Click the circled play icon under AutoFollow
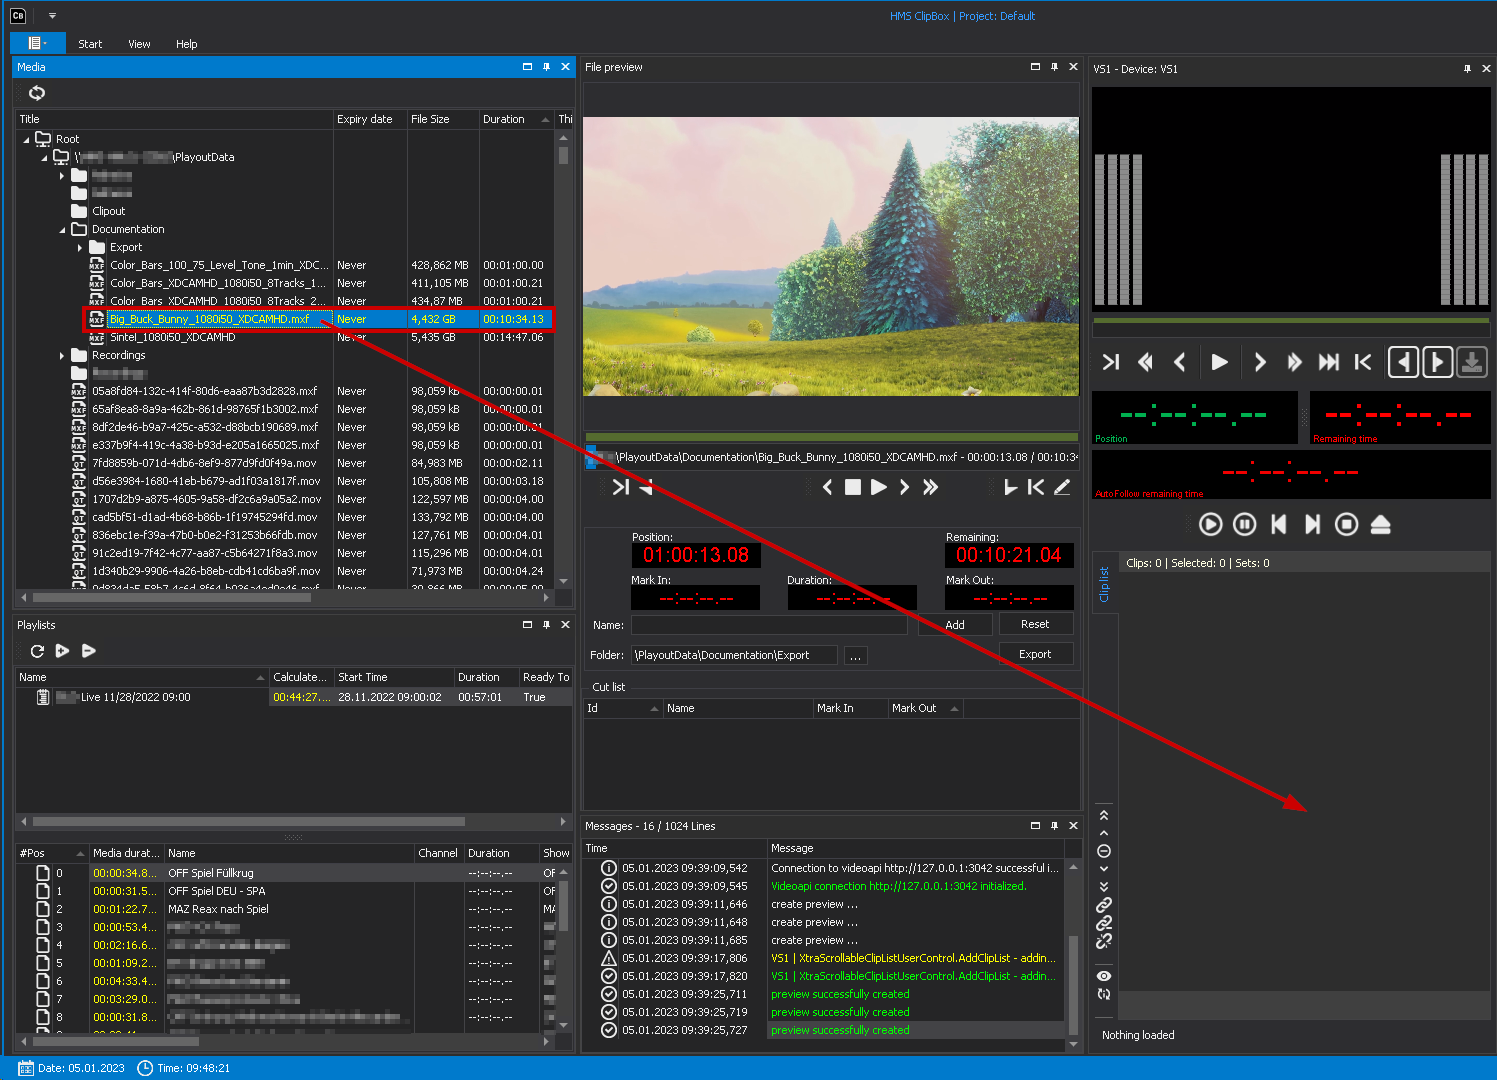1497x1080 pixels. [1210, 524]
